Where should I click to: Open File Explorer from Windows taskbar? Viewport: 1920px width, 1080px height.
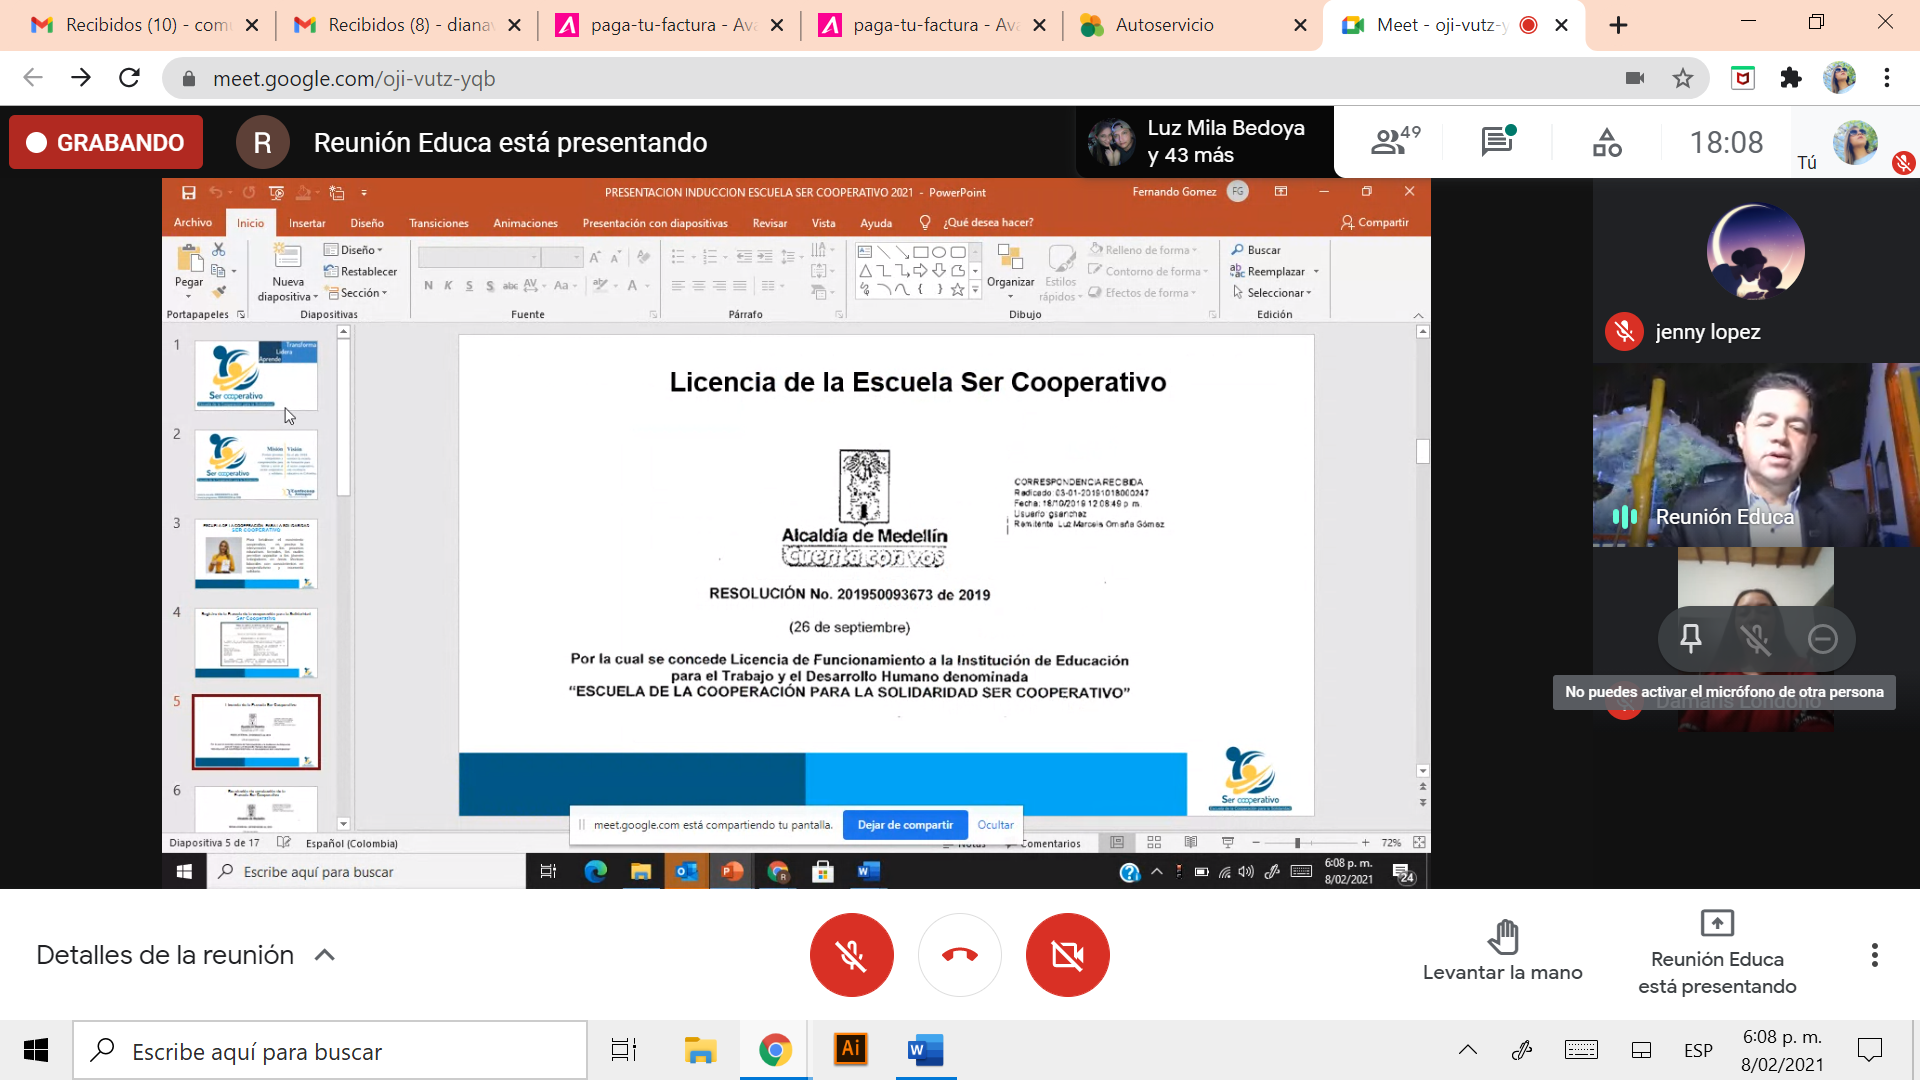click(x=700, y=1050)
